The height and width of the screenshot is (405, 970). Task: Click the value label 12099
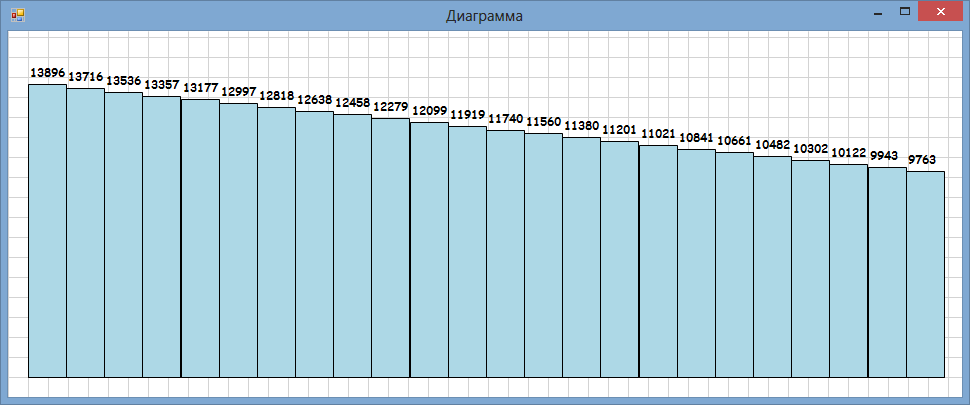point(429,111)
